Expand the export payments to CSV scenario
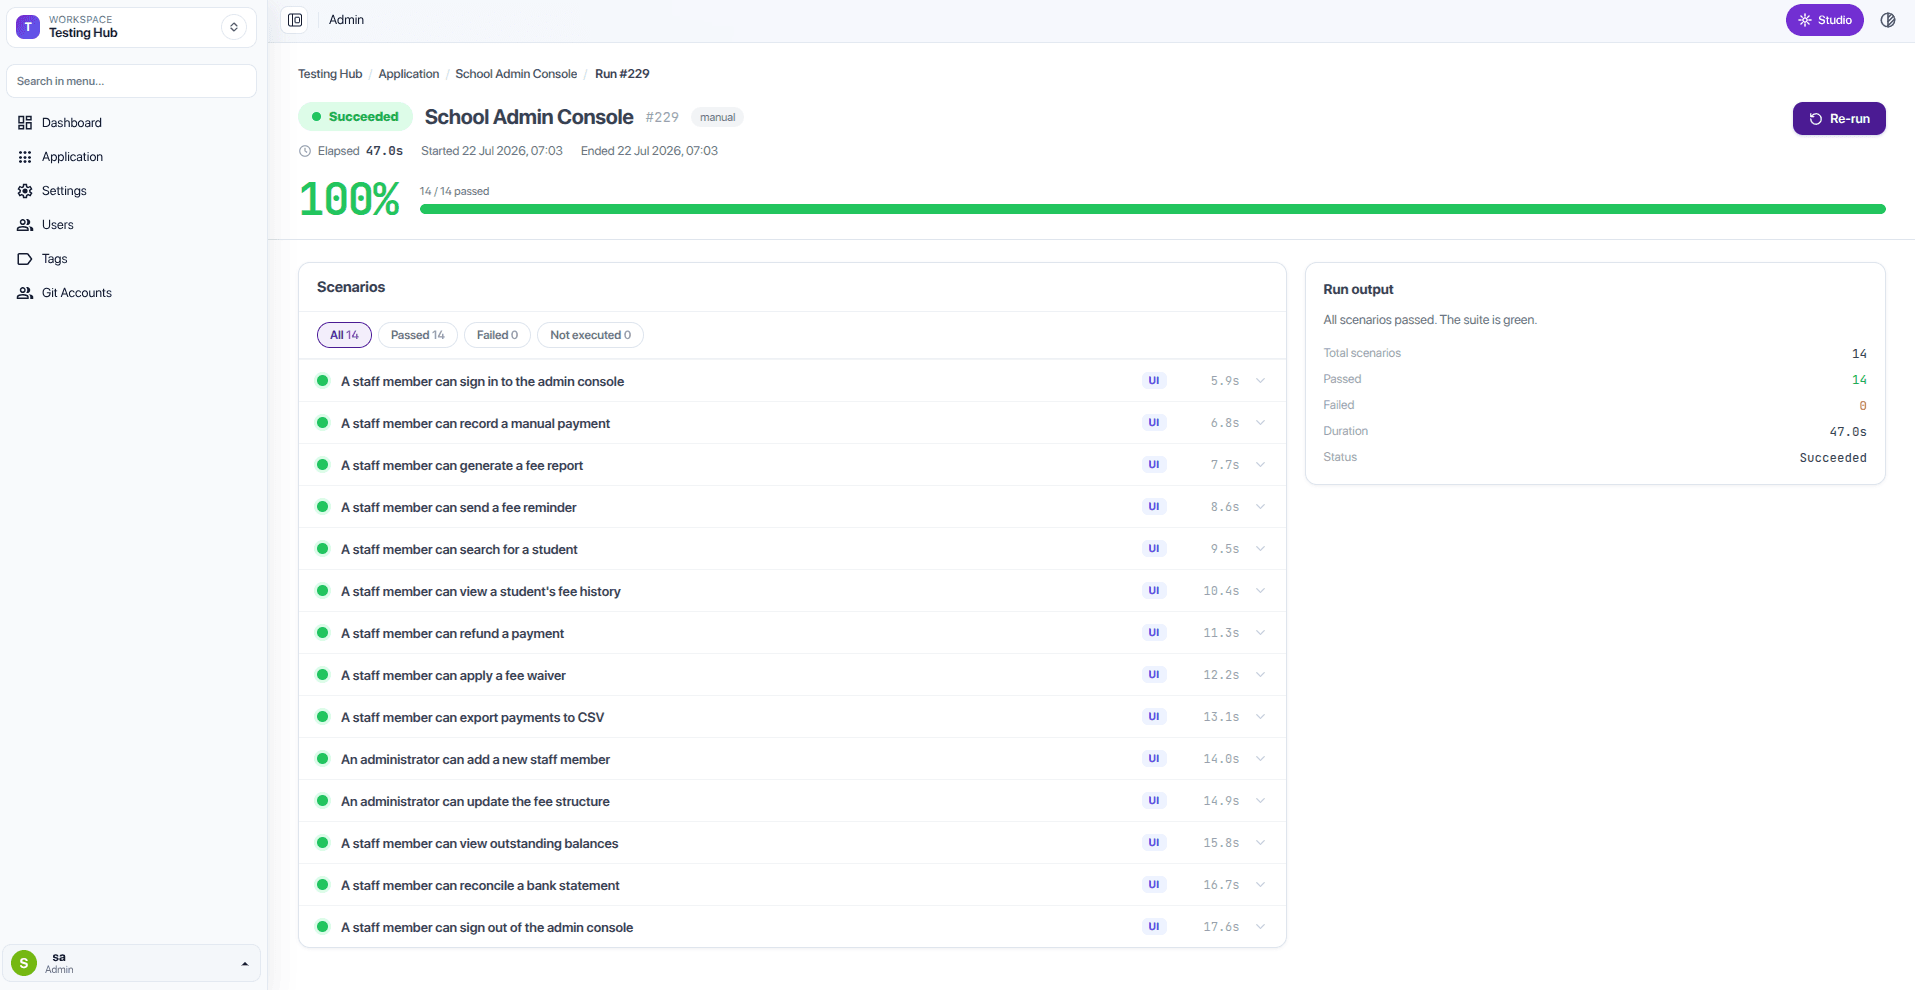Image resolution: width=1915 pixels, height=990 pixels. [1260, 717]
